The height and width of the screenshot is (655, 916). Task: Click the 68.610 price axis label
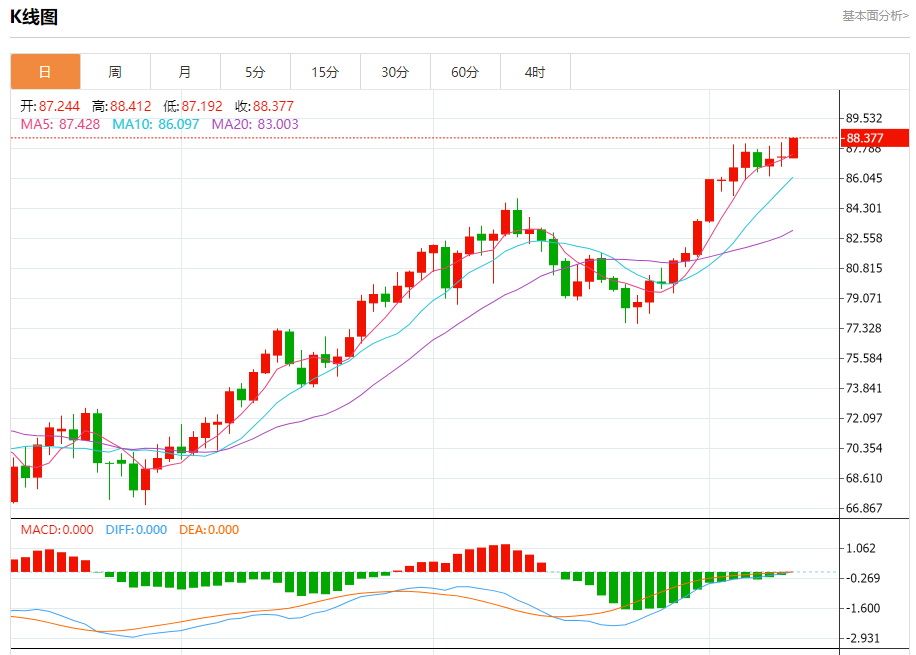pyautogui.click(x=864, y=478)
